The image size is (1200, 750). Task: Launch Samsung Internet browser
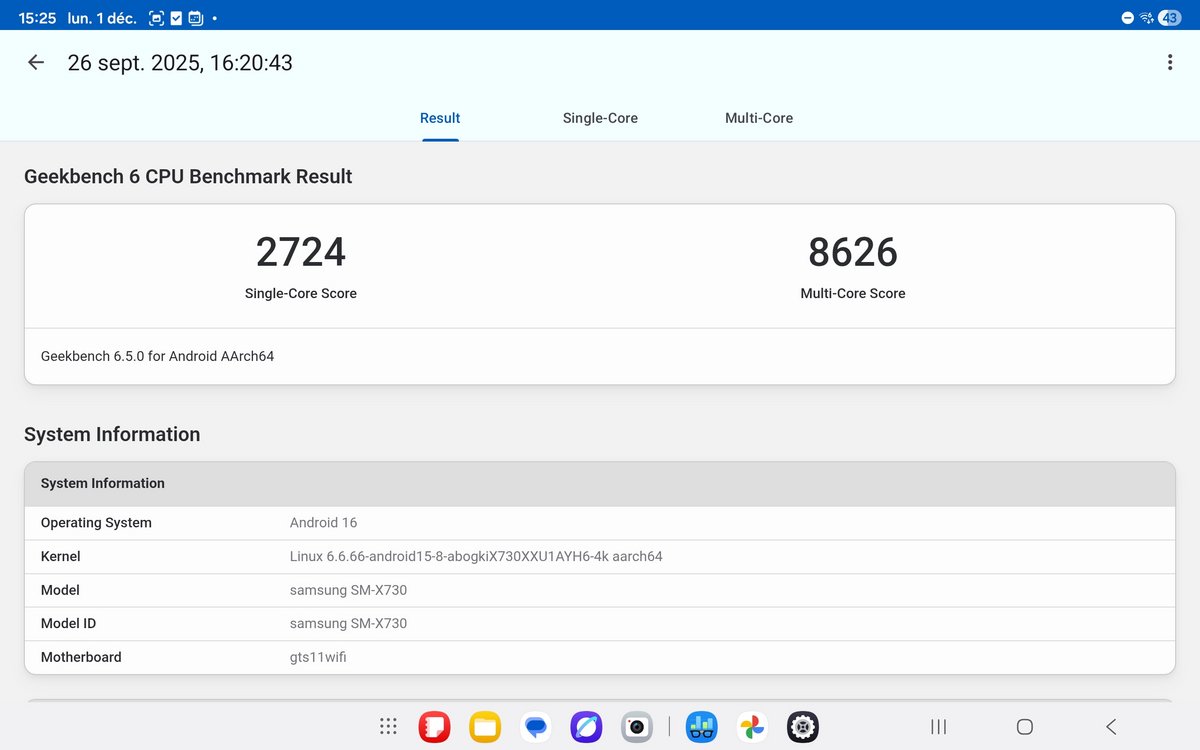(x=586, y=726)
